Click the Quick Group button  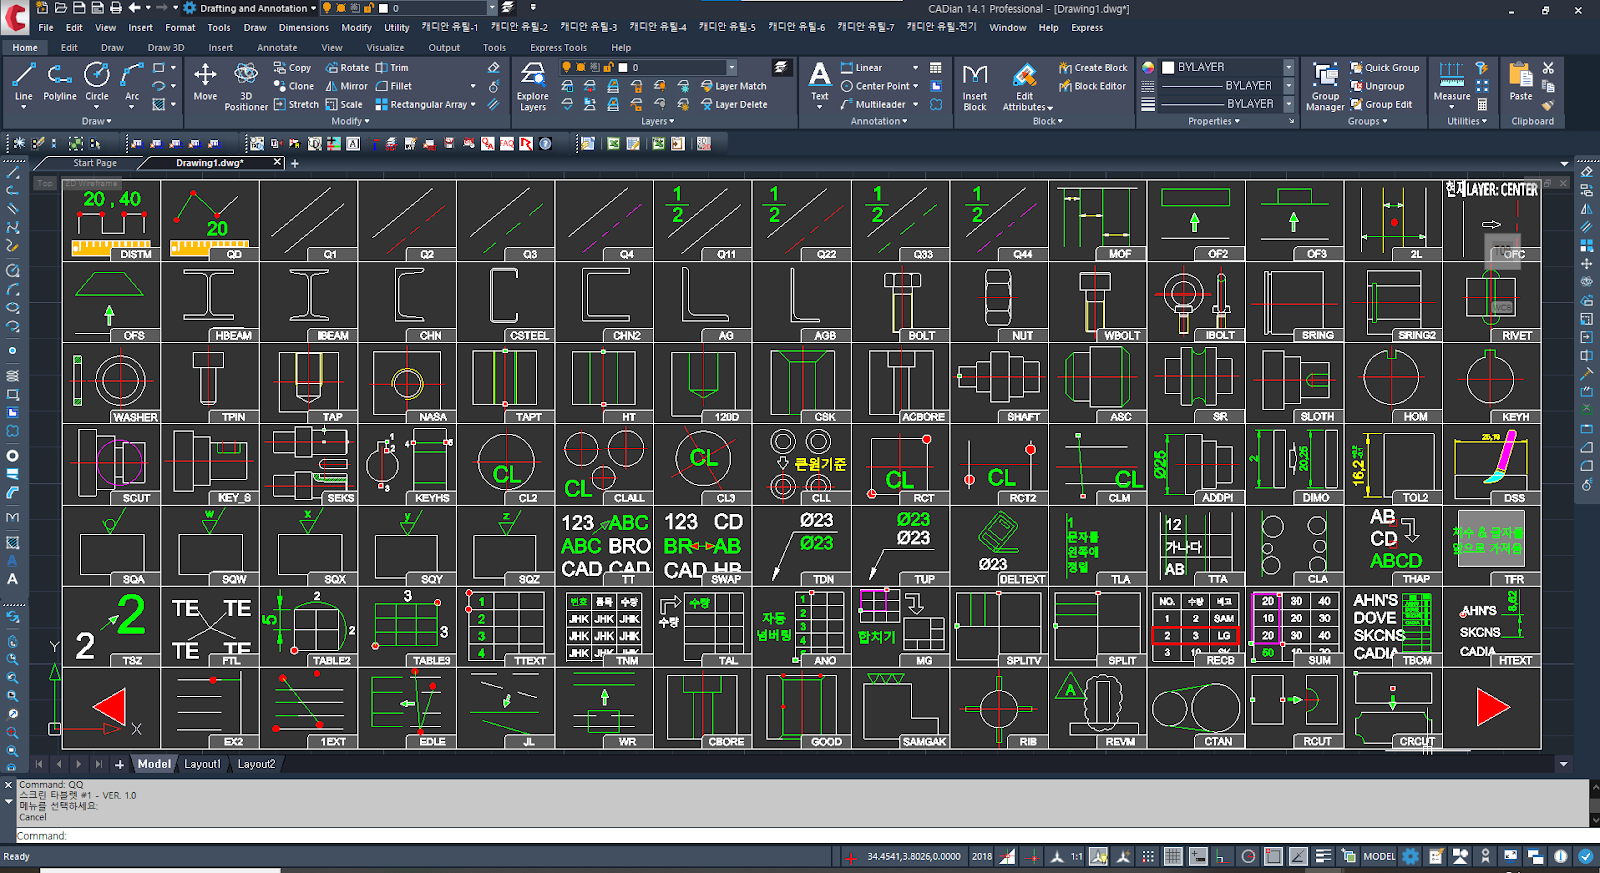point(1385,68)
